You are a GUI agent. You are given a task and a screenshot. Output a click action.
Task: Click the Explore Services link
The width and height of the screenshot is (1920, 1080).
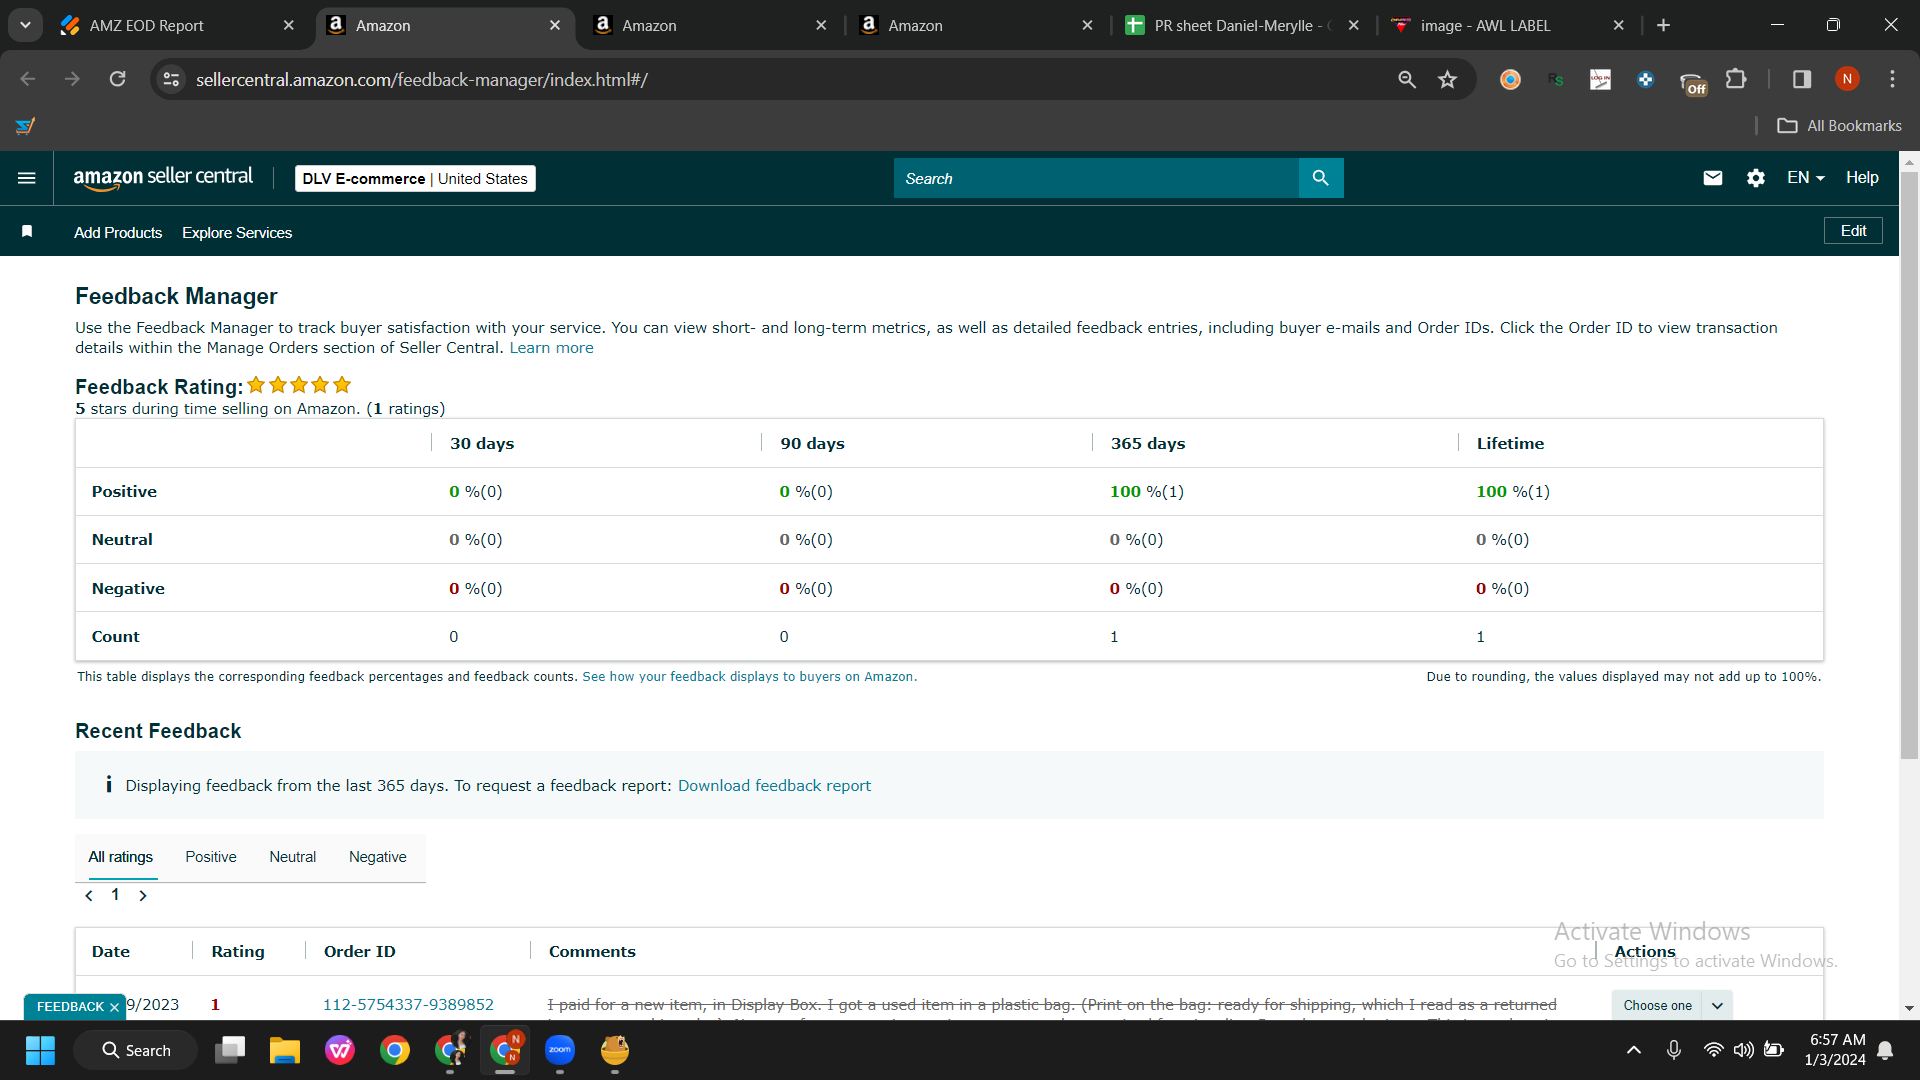pyautogui.click(x=237, y=233)
